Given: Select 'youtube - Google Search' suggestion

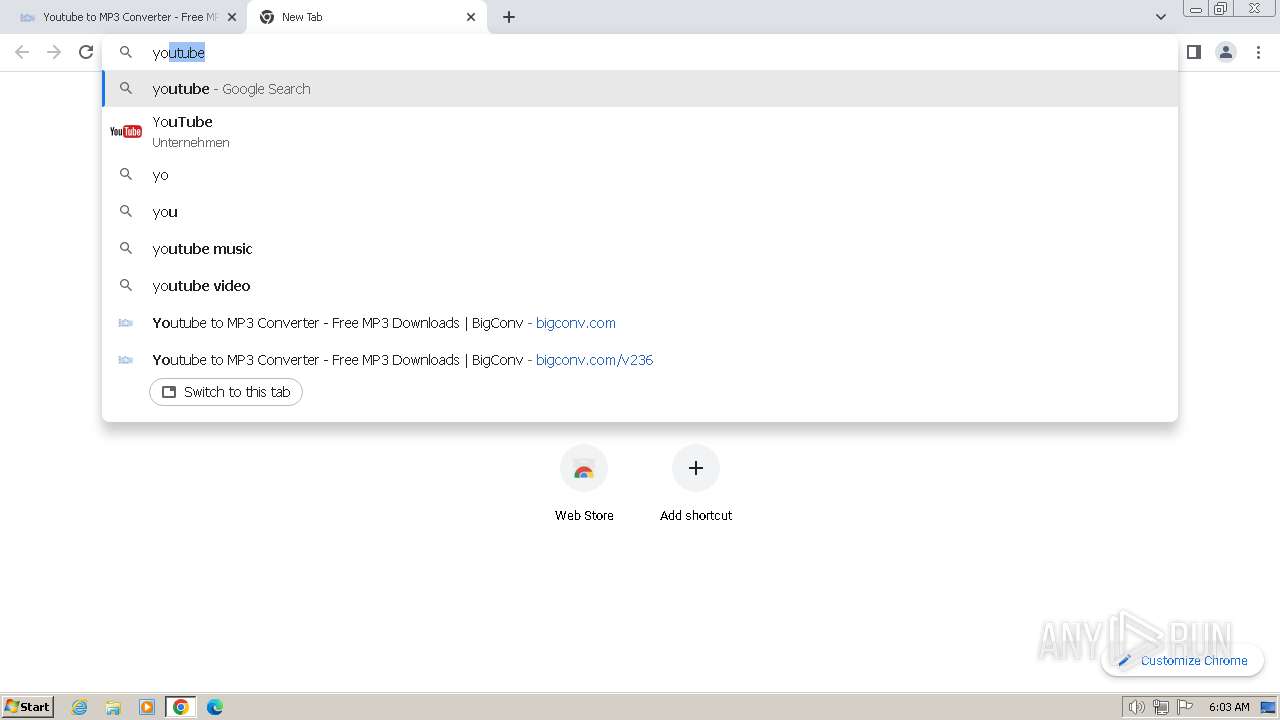Looking at the screenshot, I should point(640,89).
